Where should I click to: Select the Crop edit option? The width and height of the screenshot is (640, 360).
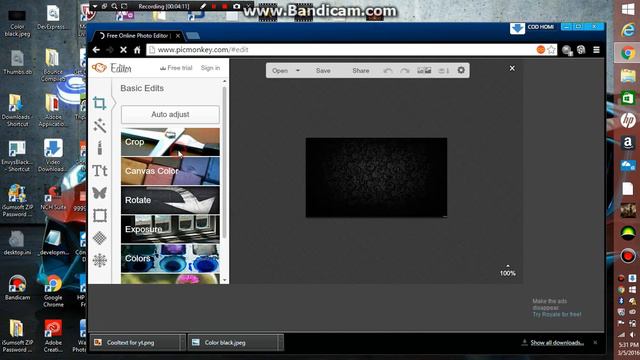170,142
